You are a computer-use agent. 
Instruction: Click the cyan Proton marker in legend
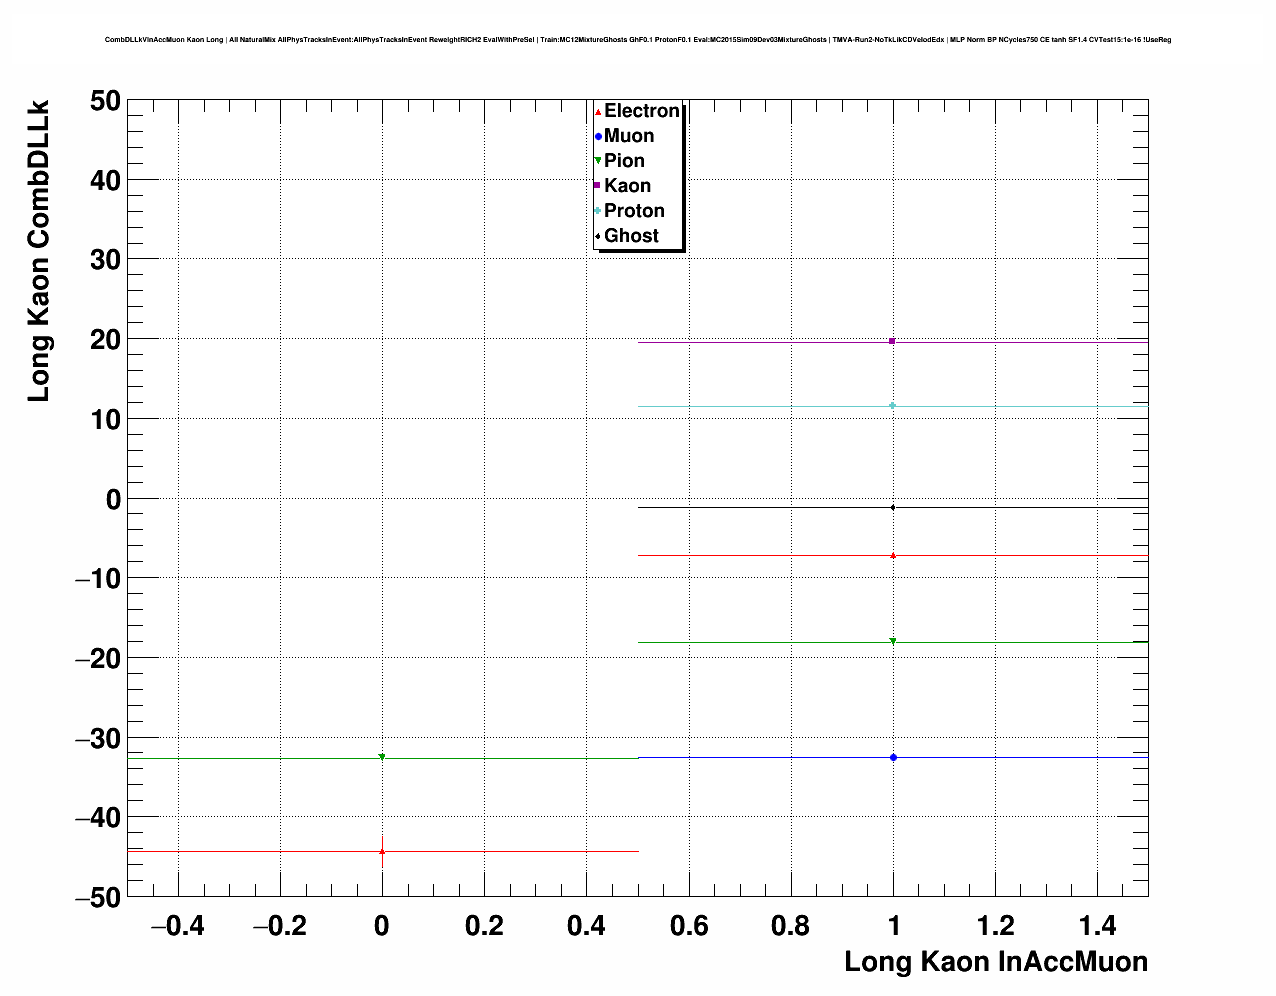pyautogui.click(x=598, y=211)
